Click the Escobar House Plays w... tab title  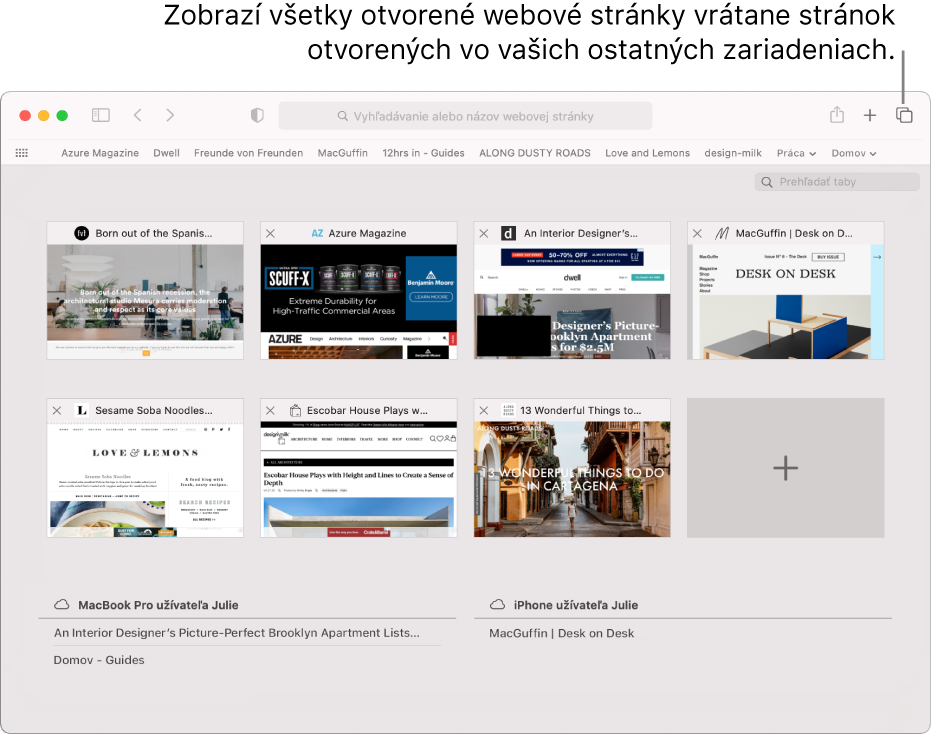(x=367, y=410)
